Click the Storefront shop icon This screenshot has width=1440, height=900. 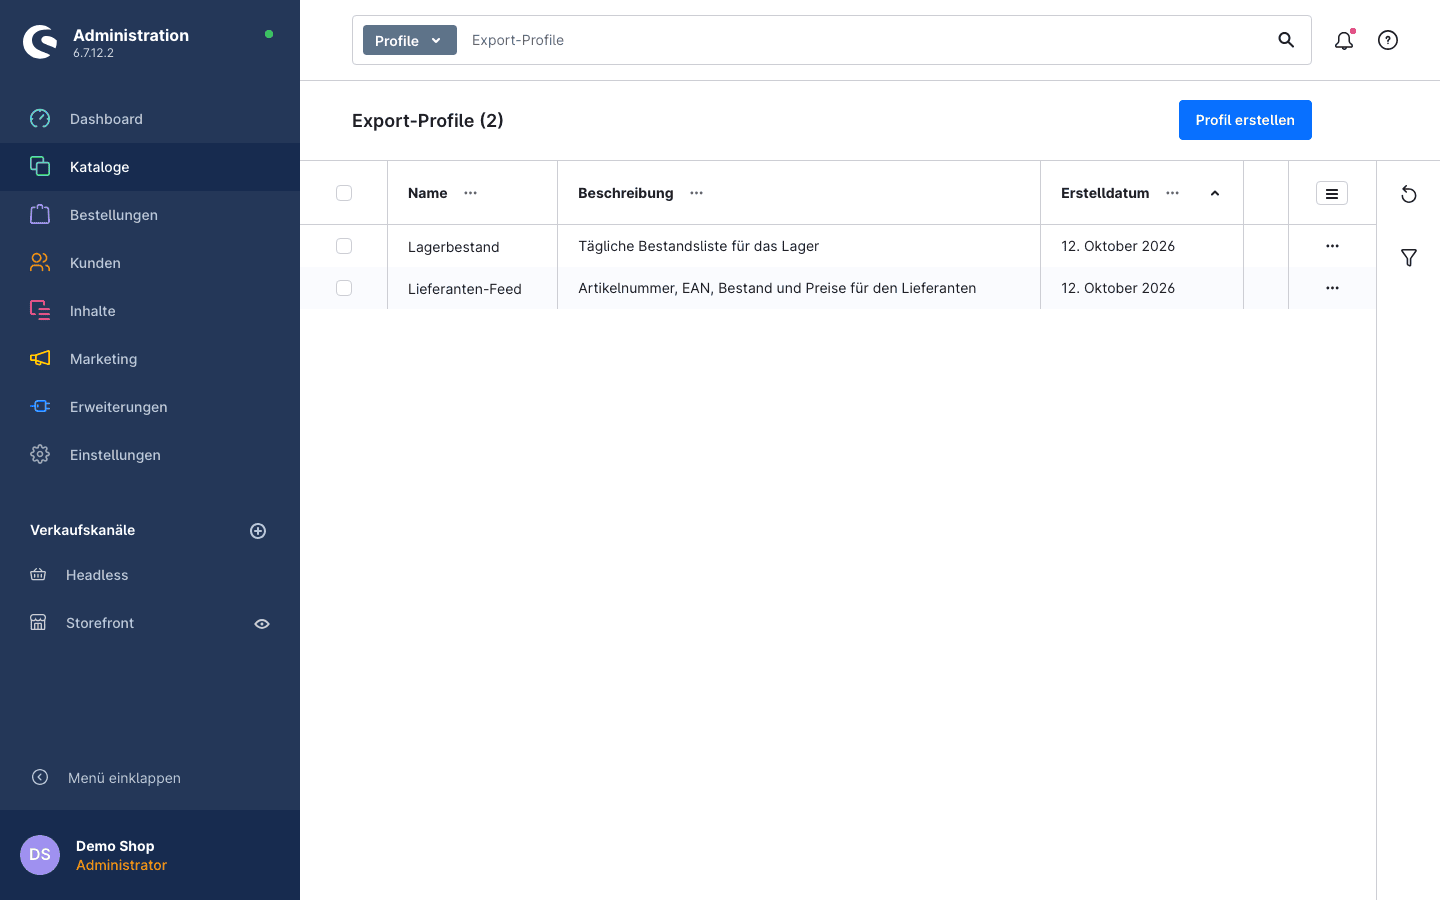(x=38, y=623)
